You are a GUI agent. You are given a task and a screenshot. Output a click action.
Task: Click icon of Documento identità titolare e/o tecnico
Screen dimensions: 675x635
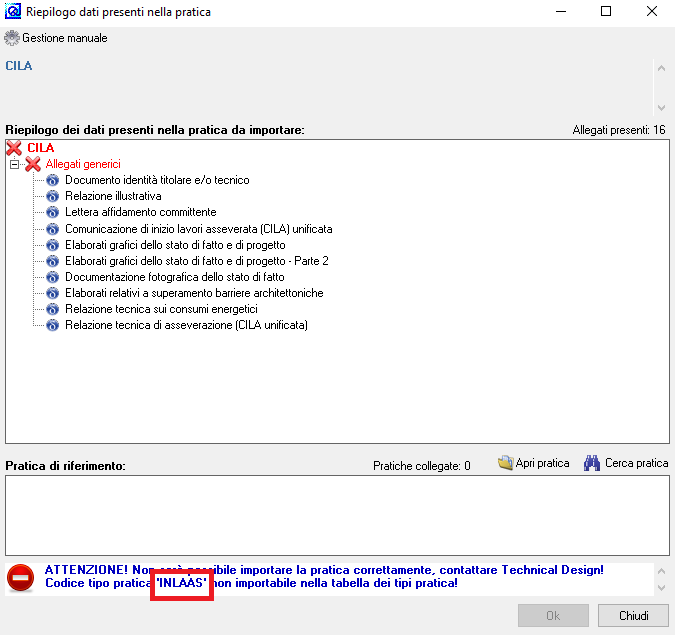pyautogui.click(x=53, y=180)
